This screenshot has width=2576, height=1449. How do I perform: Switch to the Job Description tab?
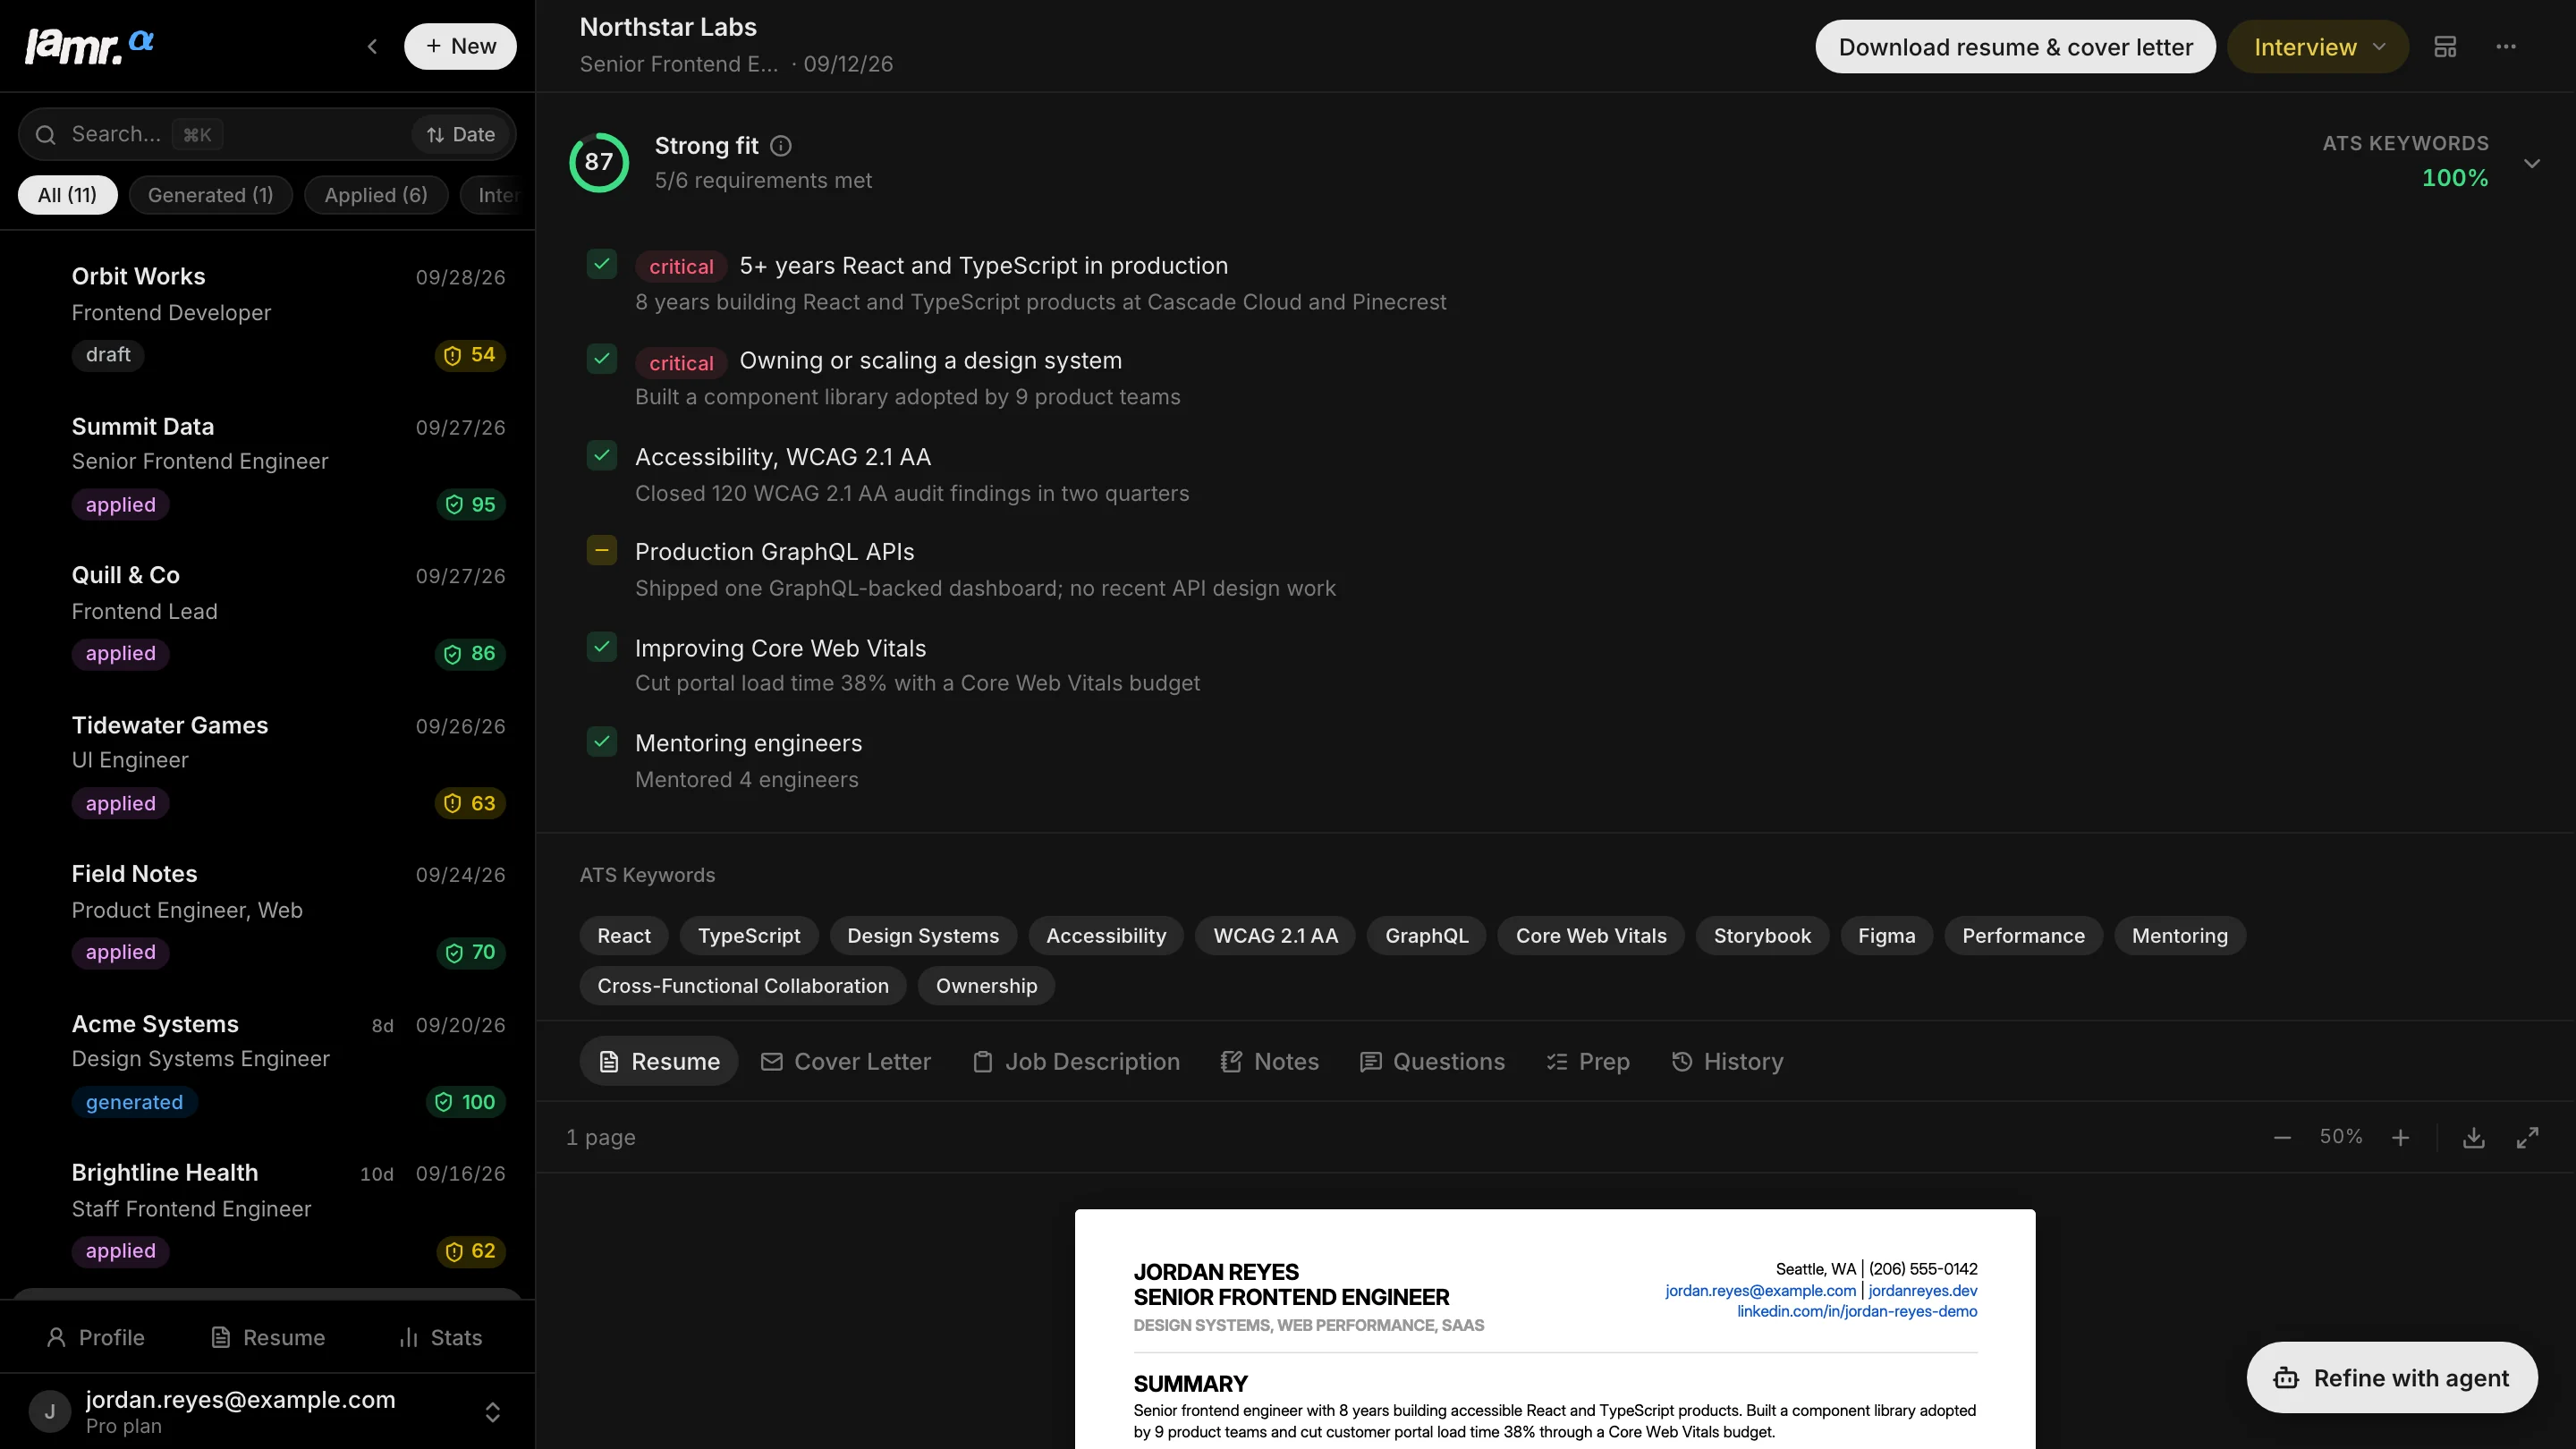1077,1062
